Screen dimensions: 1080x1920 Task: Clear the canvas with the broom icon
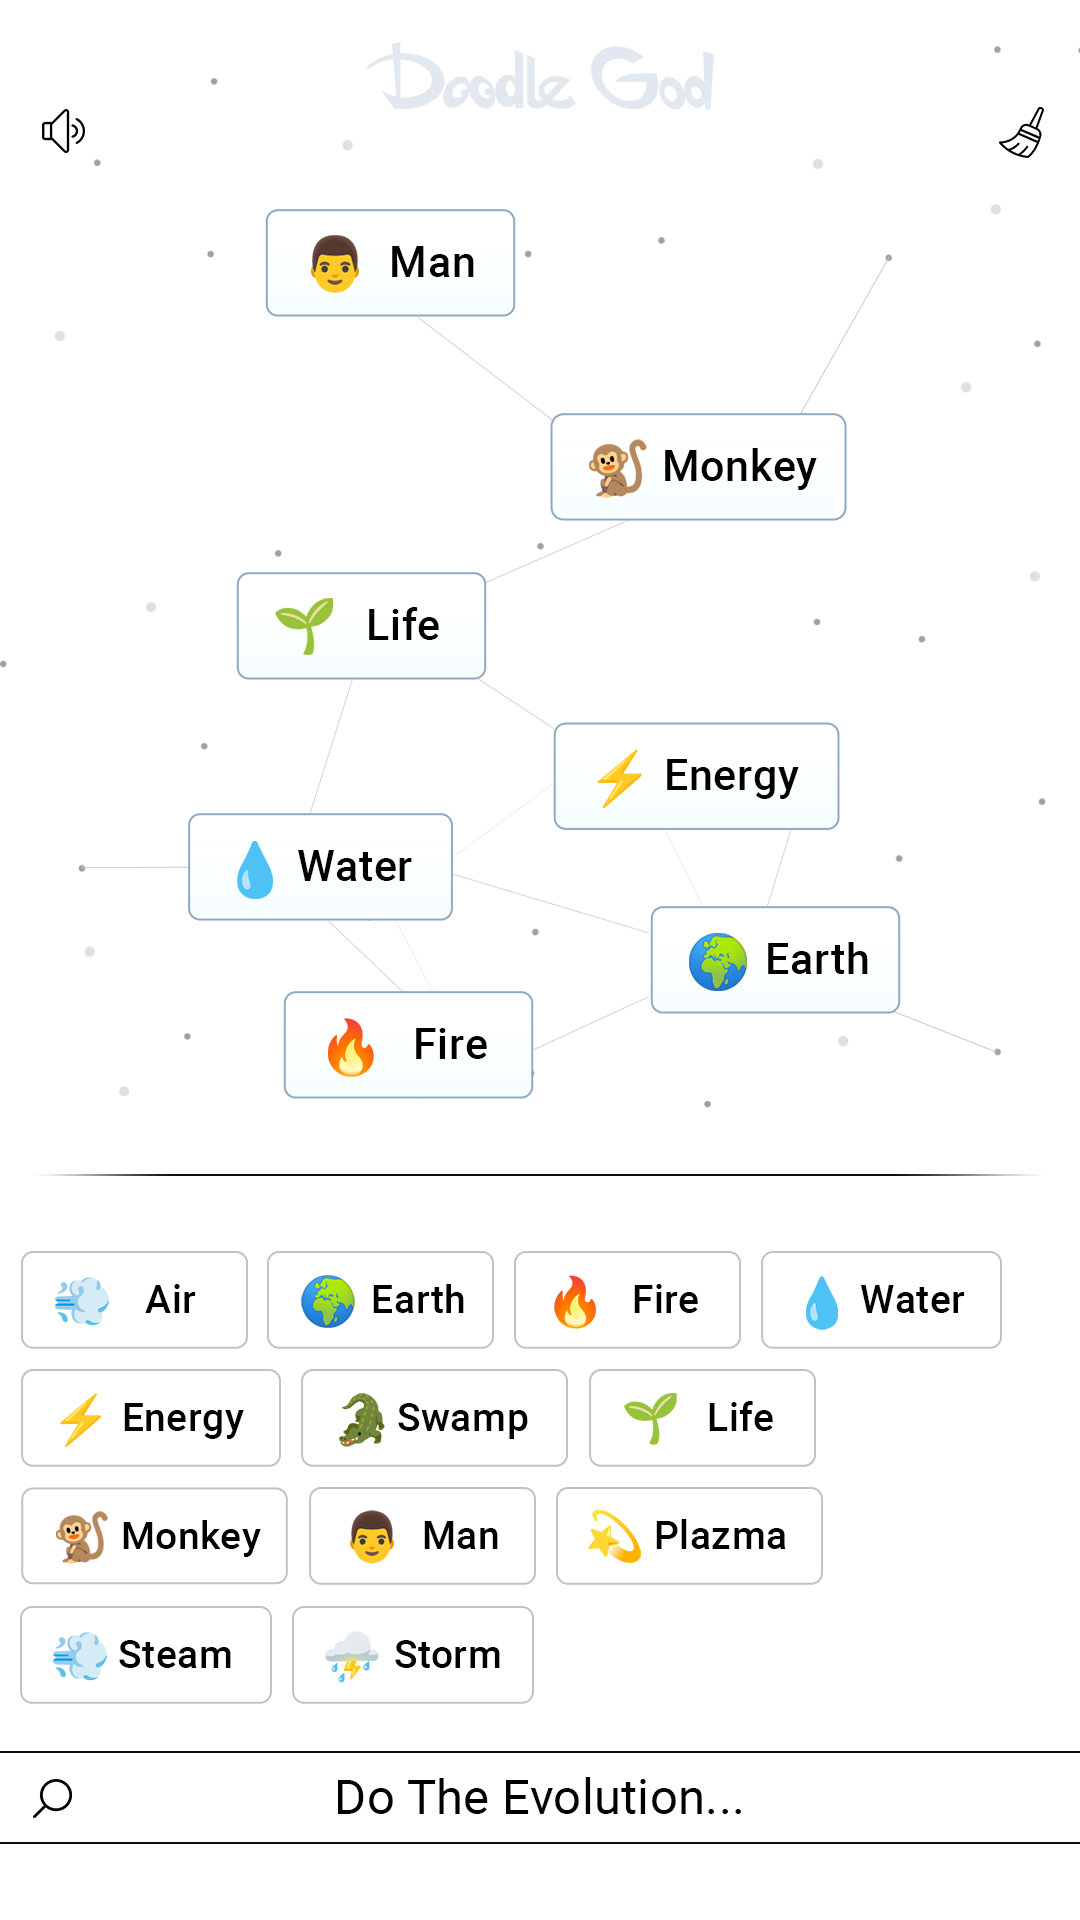[x=1023, y=133]
